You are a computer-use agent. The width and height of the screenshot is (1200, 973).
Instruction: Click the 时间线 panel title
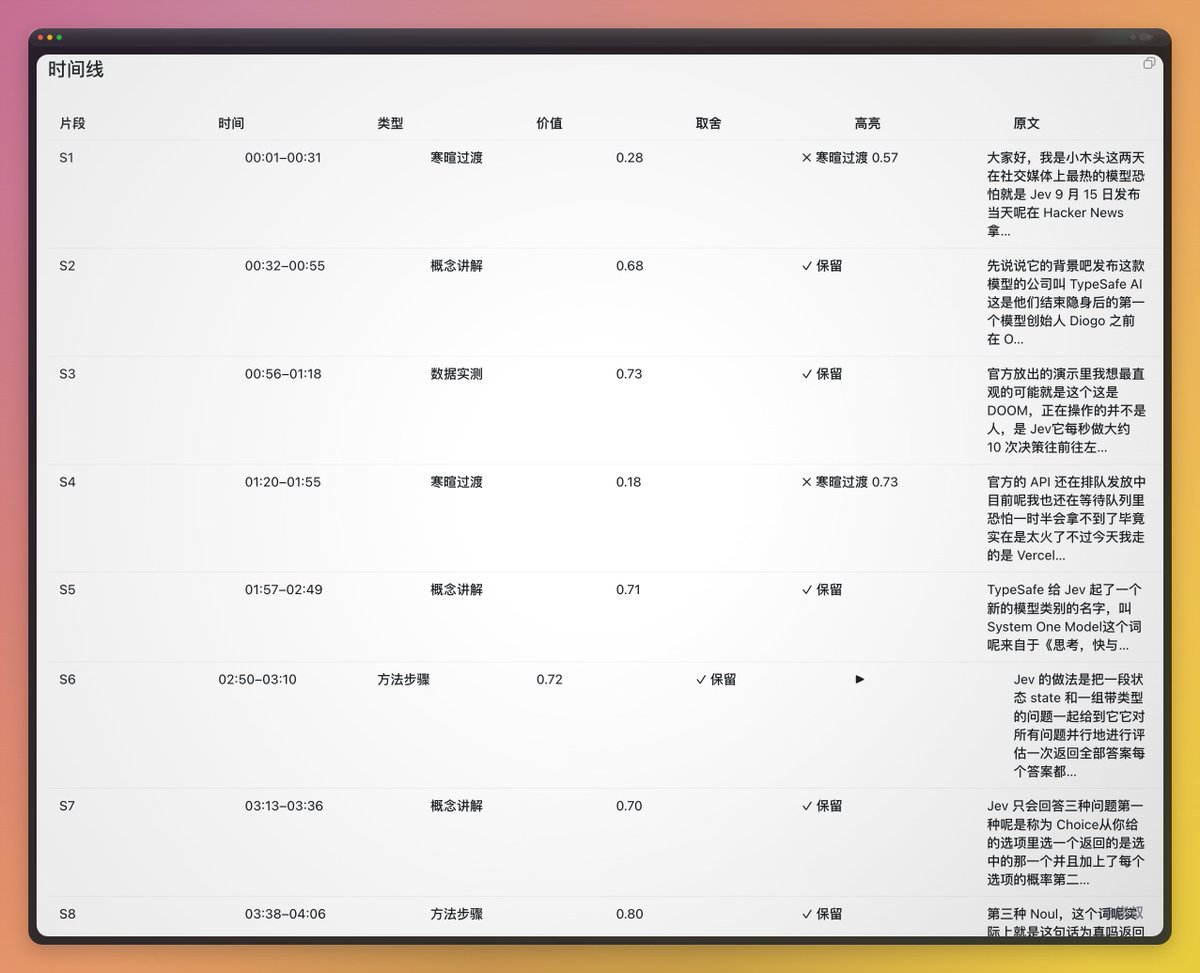[75, 70]
